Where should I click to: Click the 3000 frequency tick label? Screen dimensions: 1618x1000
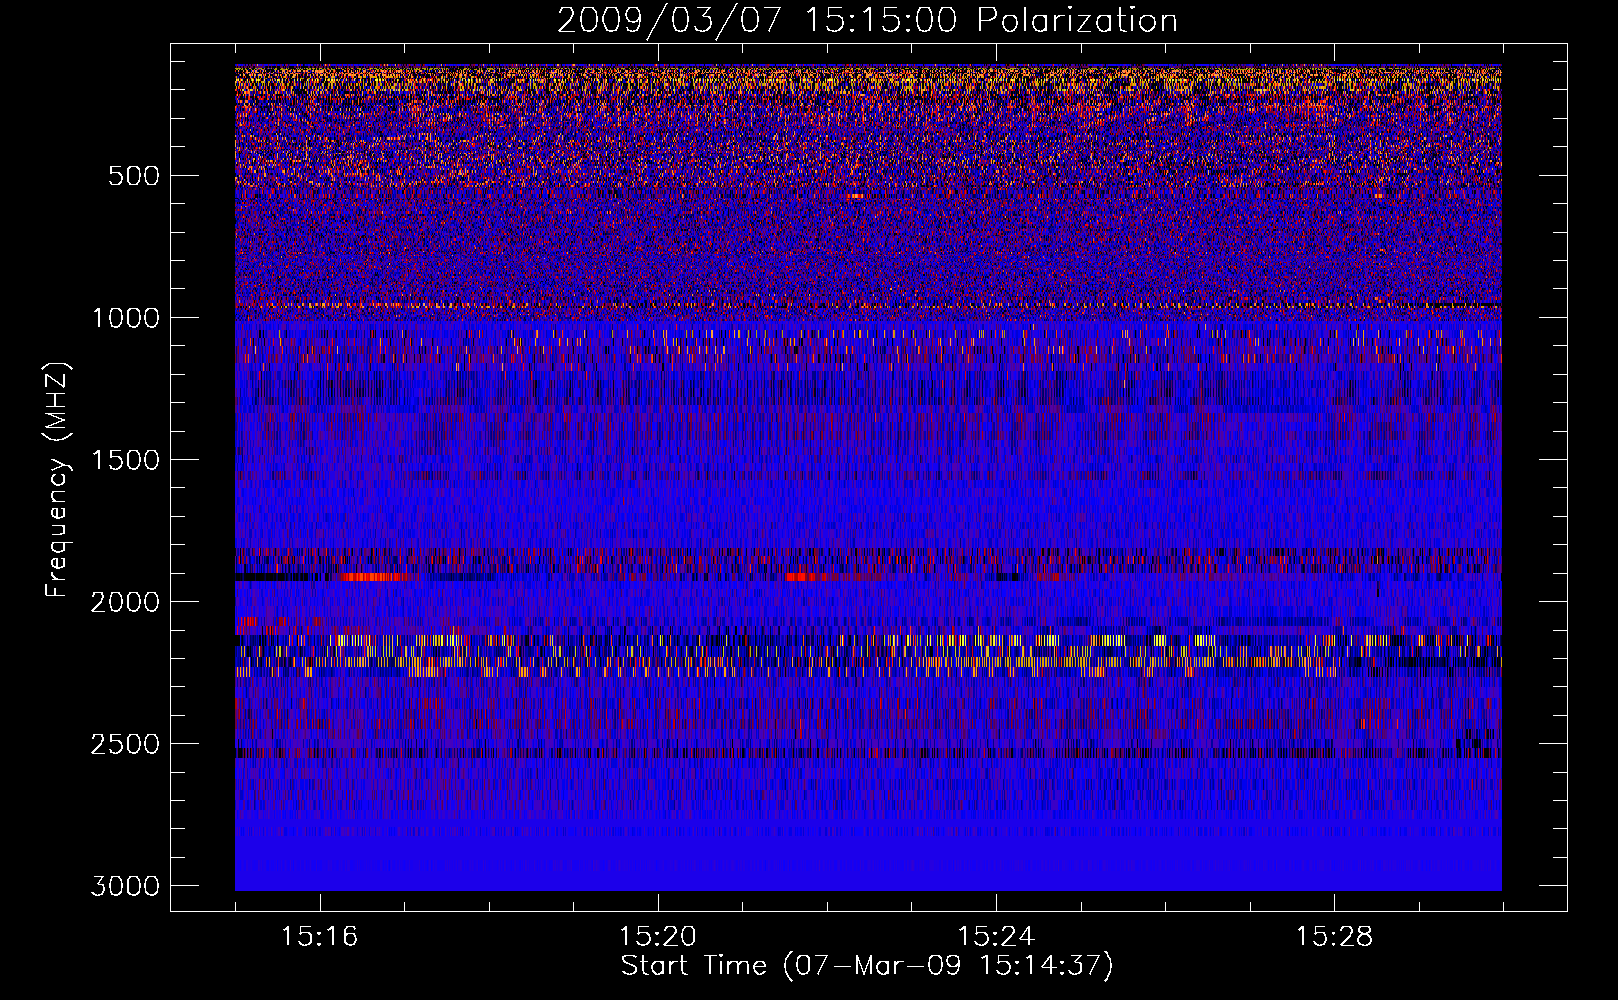126,886
